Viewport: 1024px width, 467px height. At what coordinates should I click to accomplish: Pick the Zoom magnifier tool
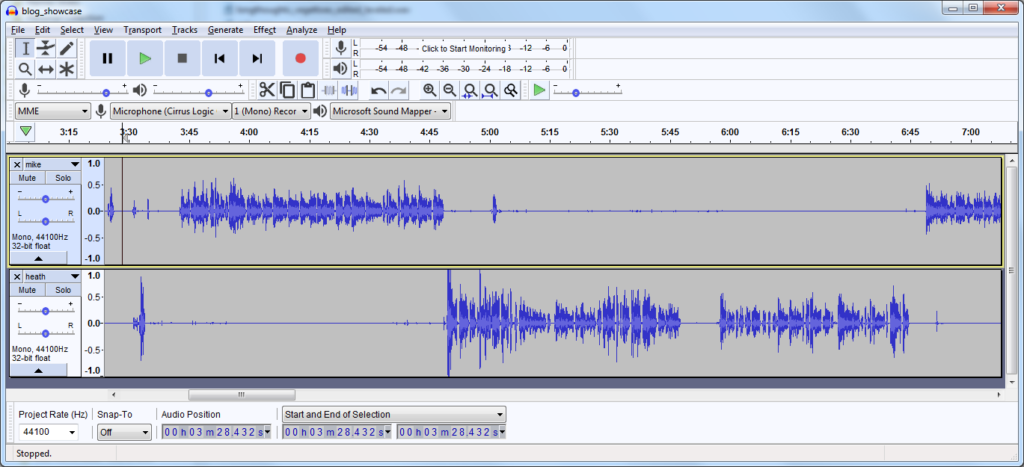click(25, 69)
